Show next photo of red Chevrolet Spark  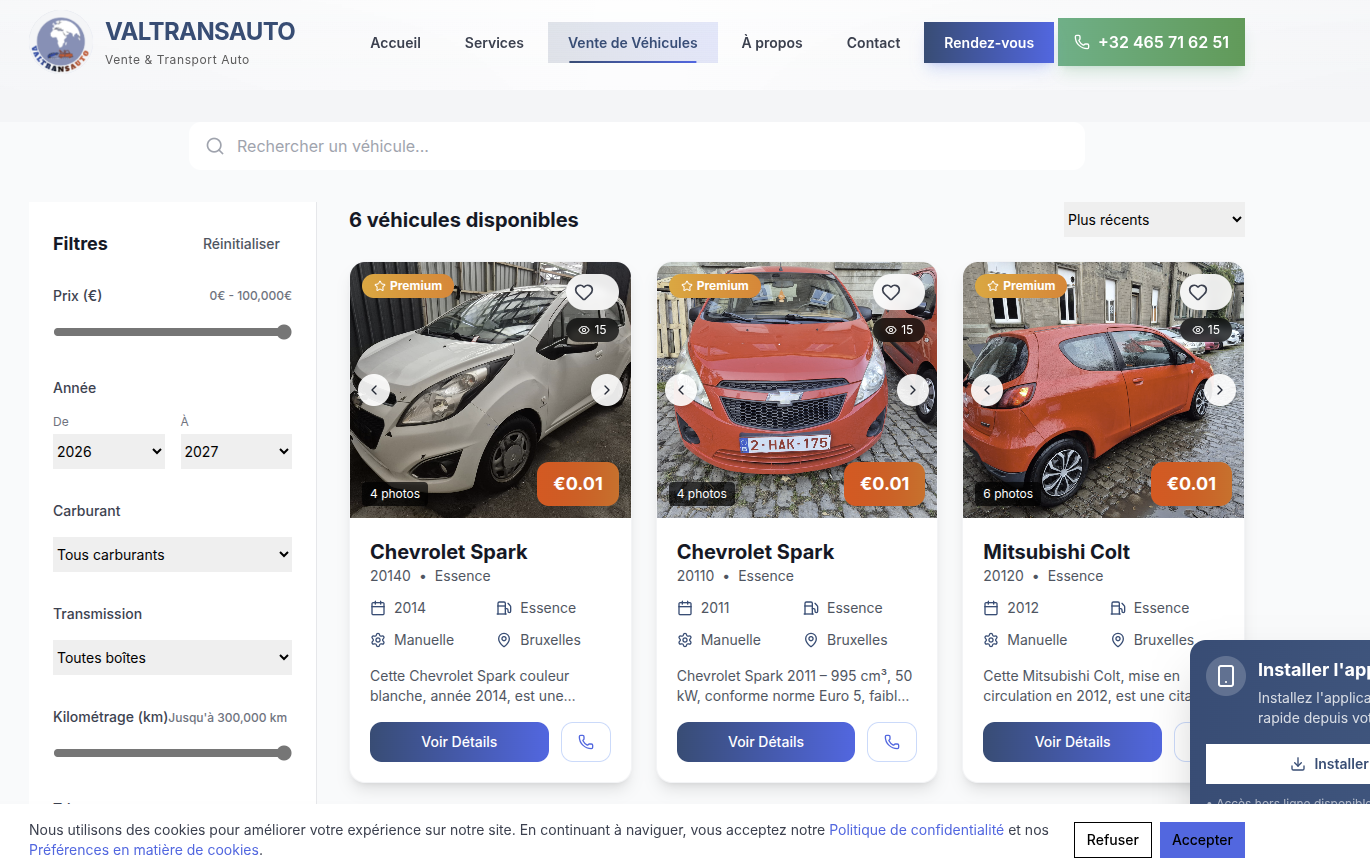coord(913,390)
